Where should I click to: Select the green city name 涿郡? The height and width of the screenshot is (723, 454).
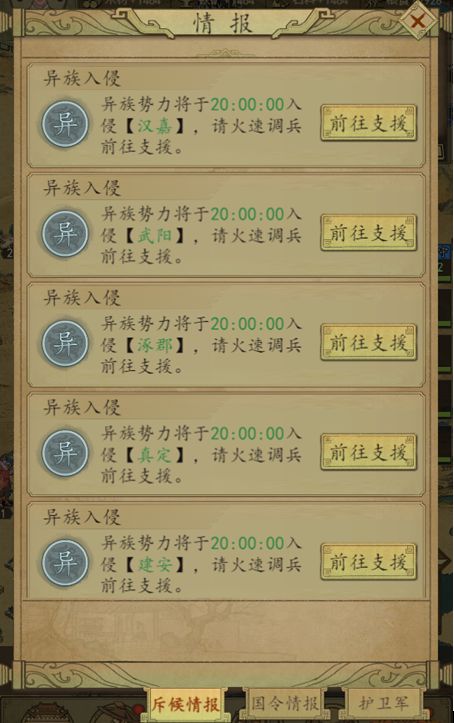click(154, 345)
